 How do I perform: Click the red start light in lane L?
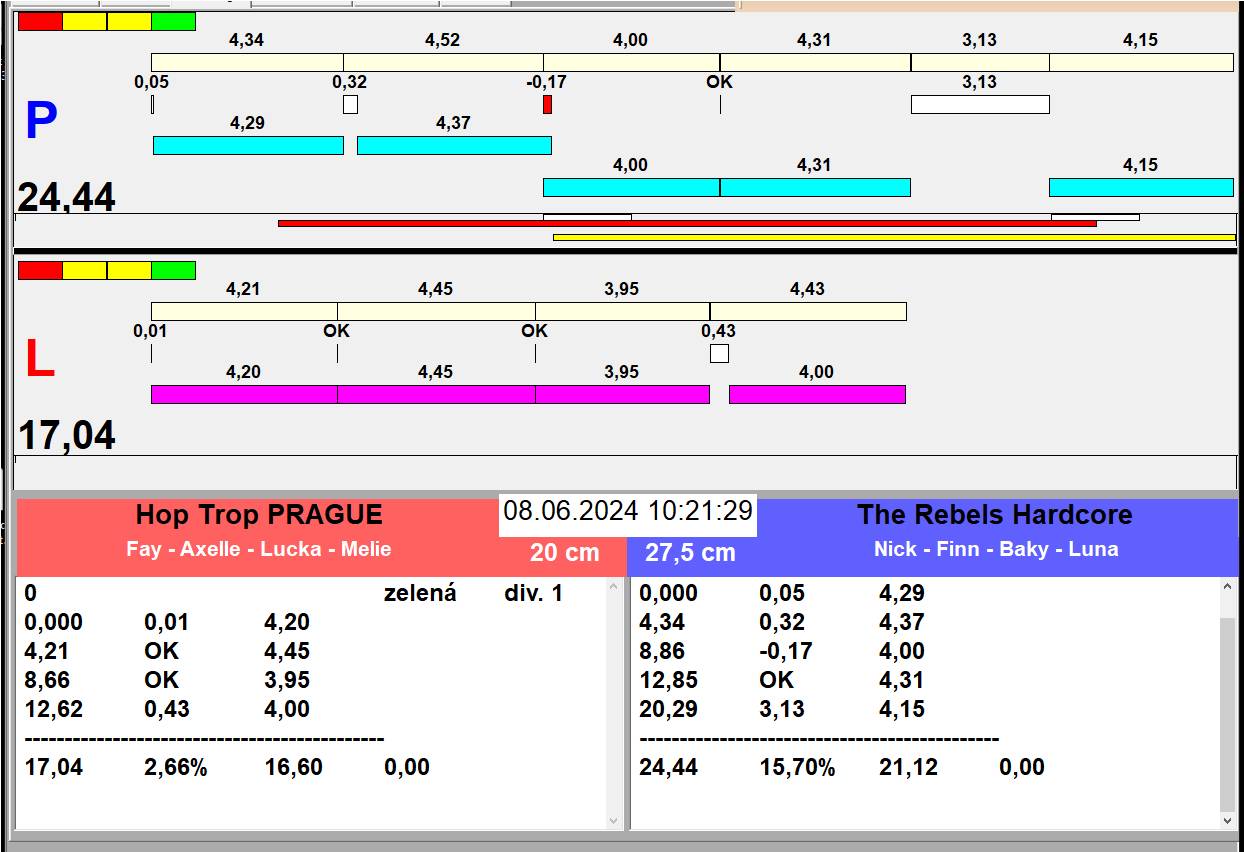pyautogui.click(x=40, y=270)
